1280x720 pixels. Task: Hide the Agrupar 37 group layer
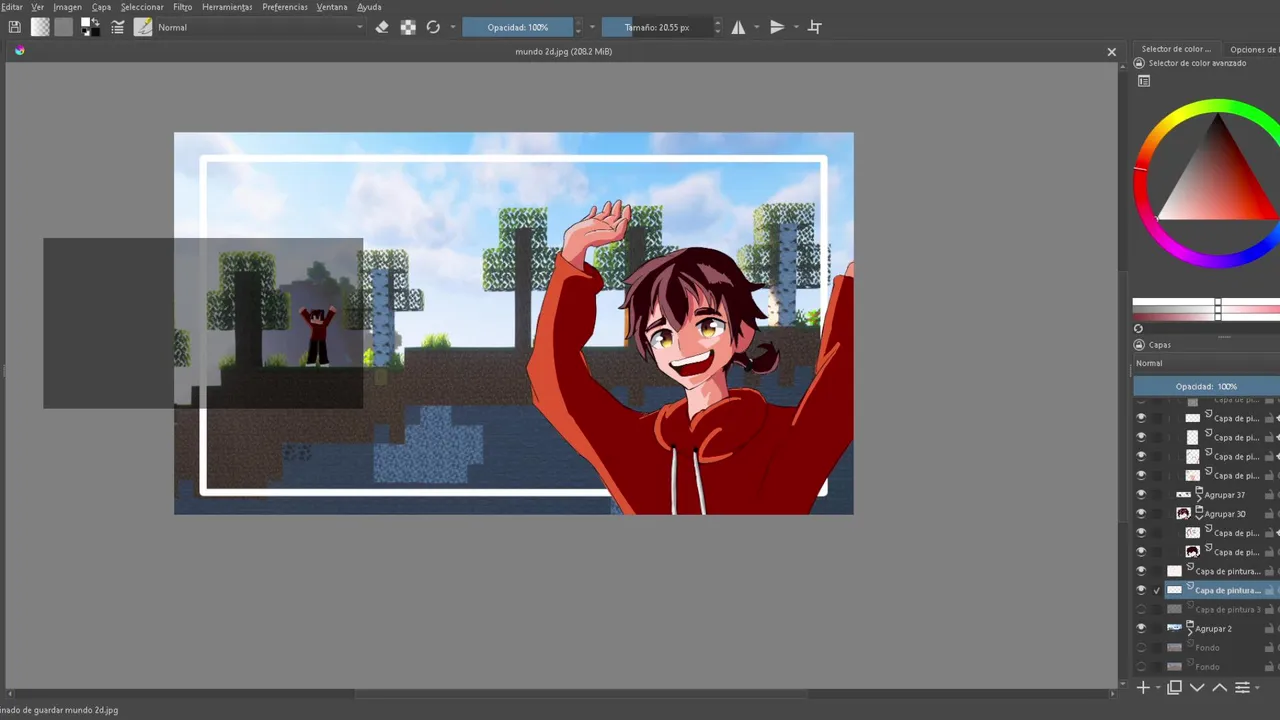(x=1141, y=495)
